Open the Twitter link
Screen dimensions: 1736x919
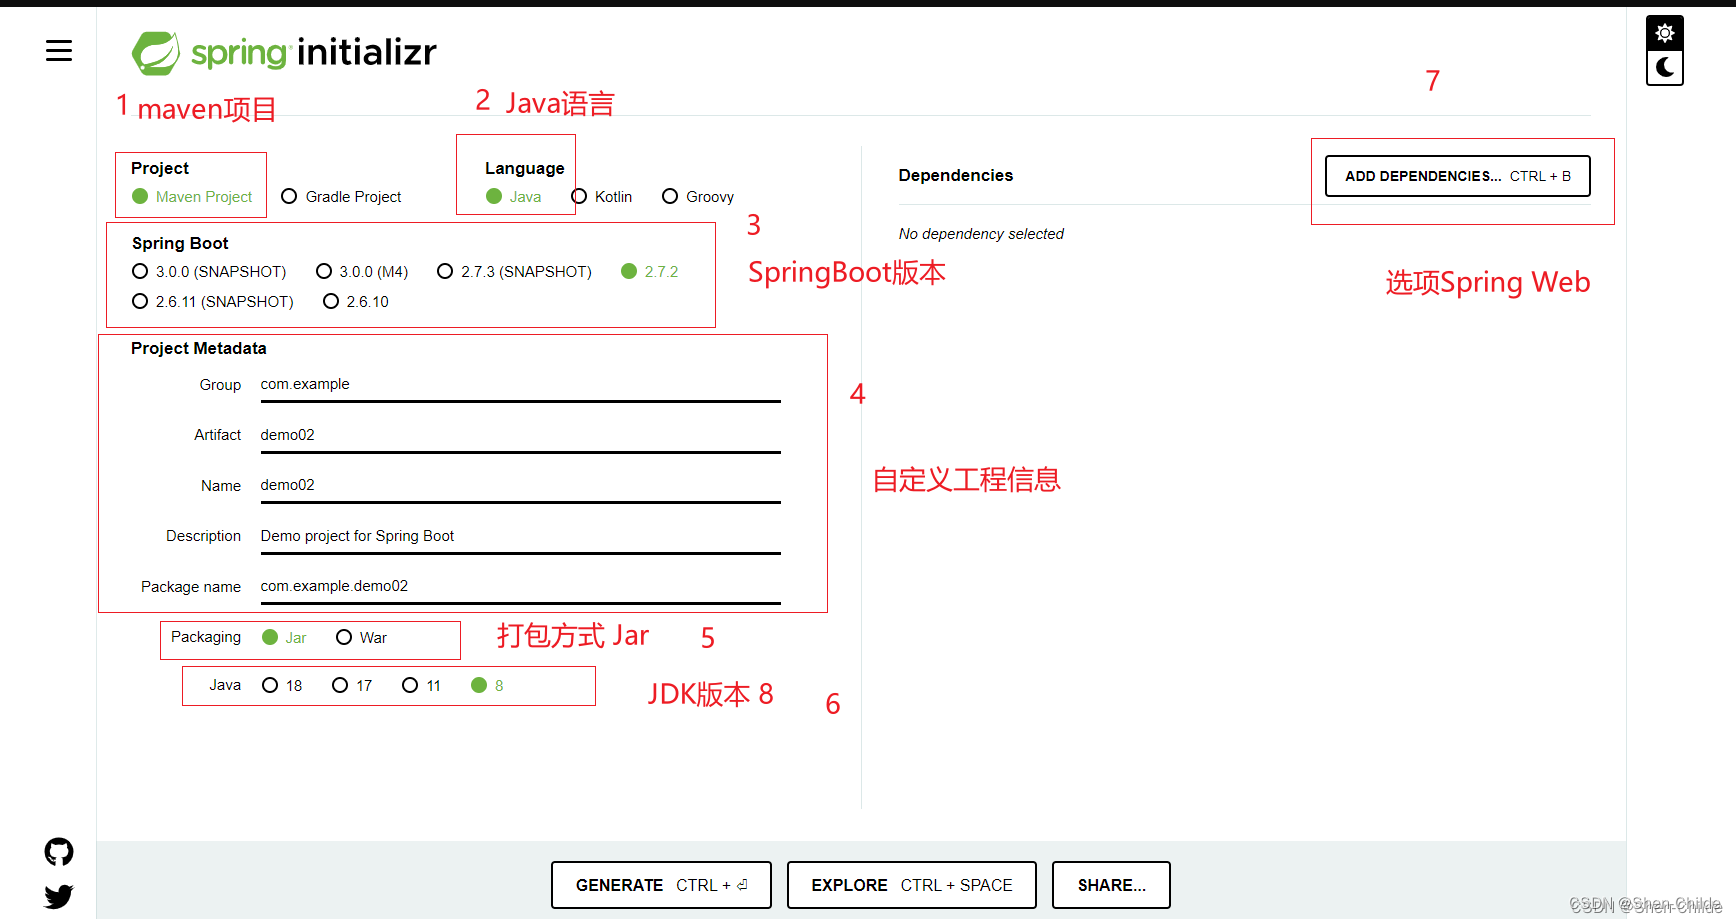(x=58, y=896)
